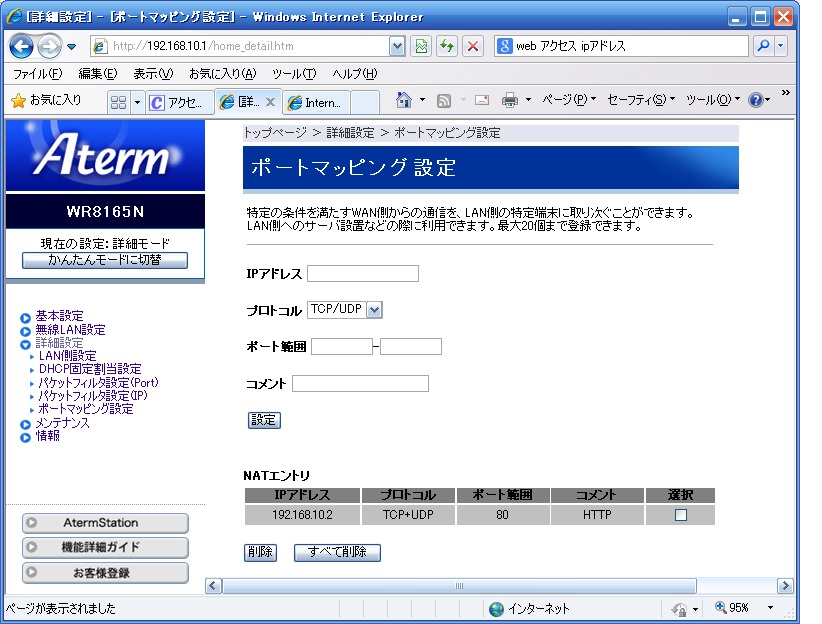Open パケットフィルタ設定(IP) link
822x624 pixels.
(x=93, y=396)
